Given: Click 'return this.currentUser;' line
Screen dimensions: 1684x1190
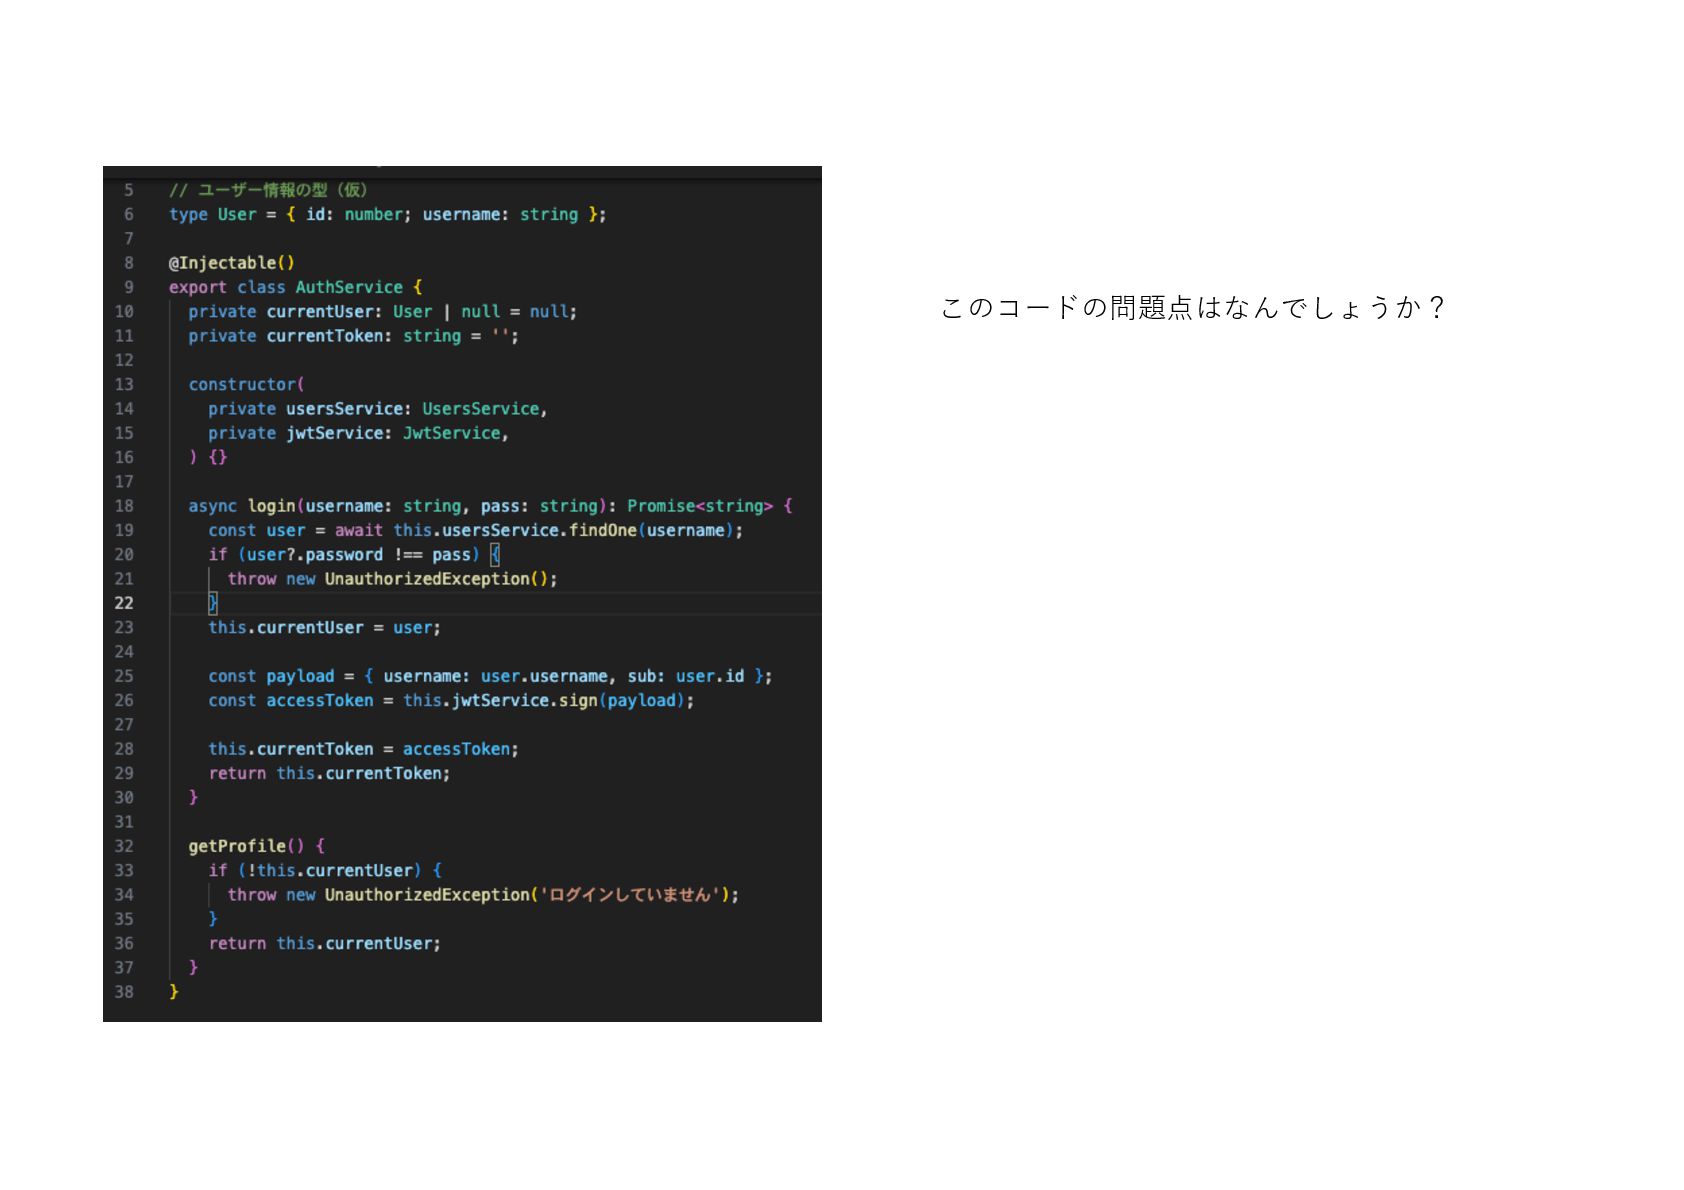Looking at the screenshot, I should tap(324, 944).
